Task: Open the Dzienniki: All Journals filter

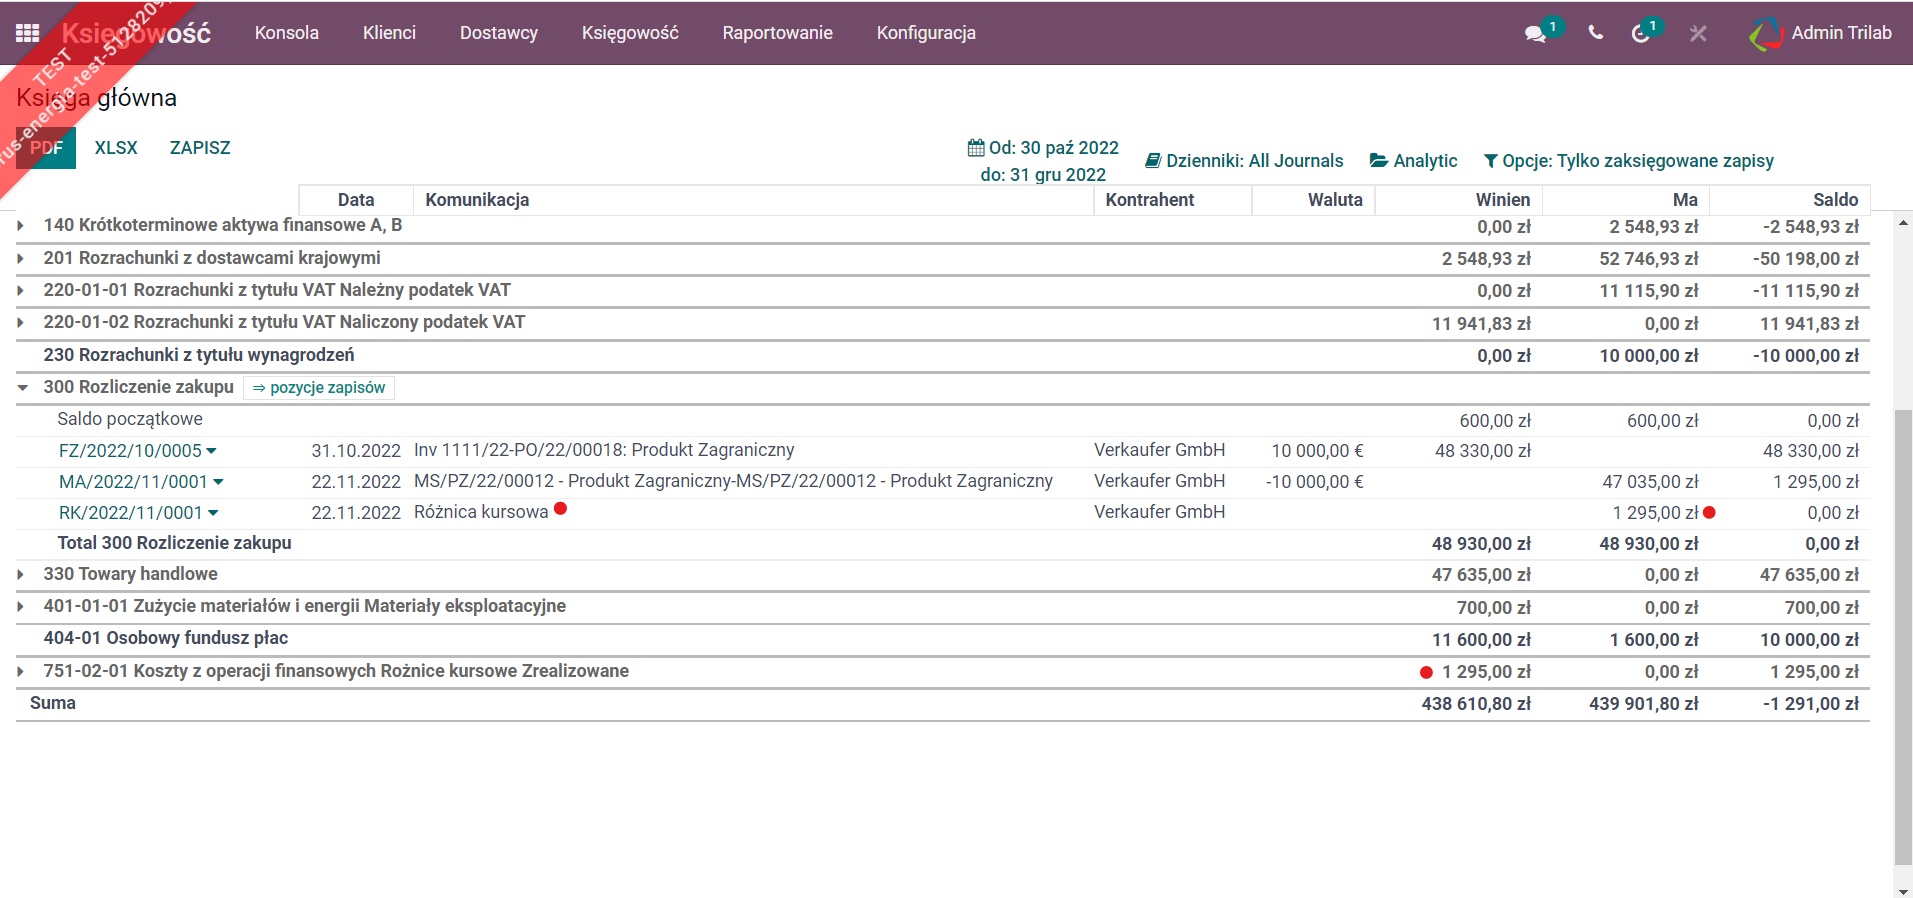Action: pyautogui.click(x=1244, y=161)
